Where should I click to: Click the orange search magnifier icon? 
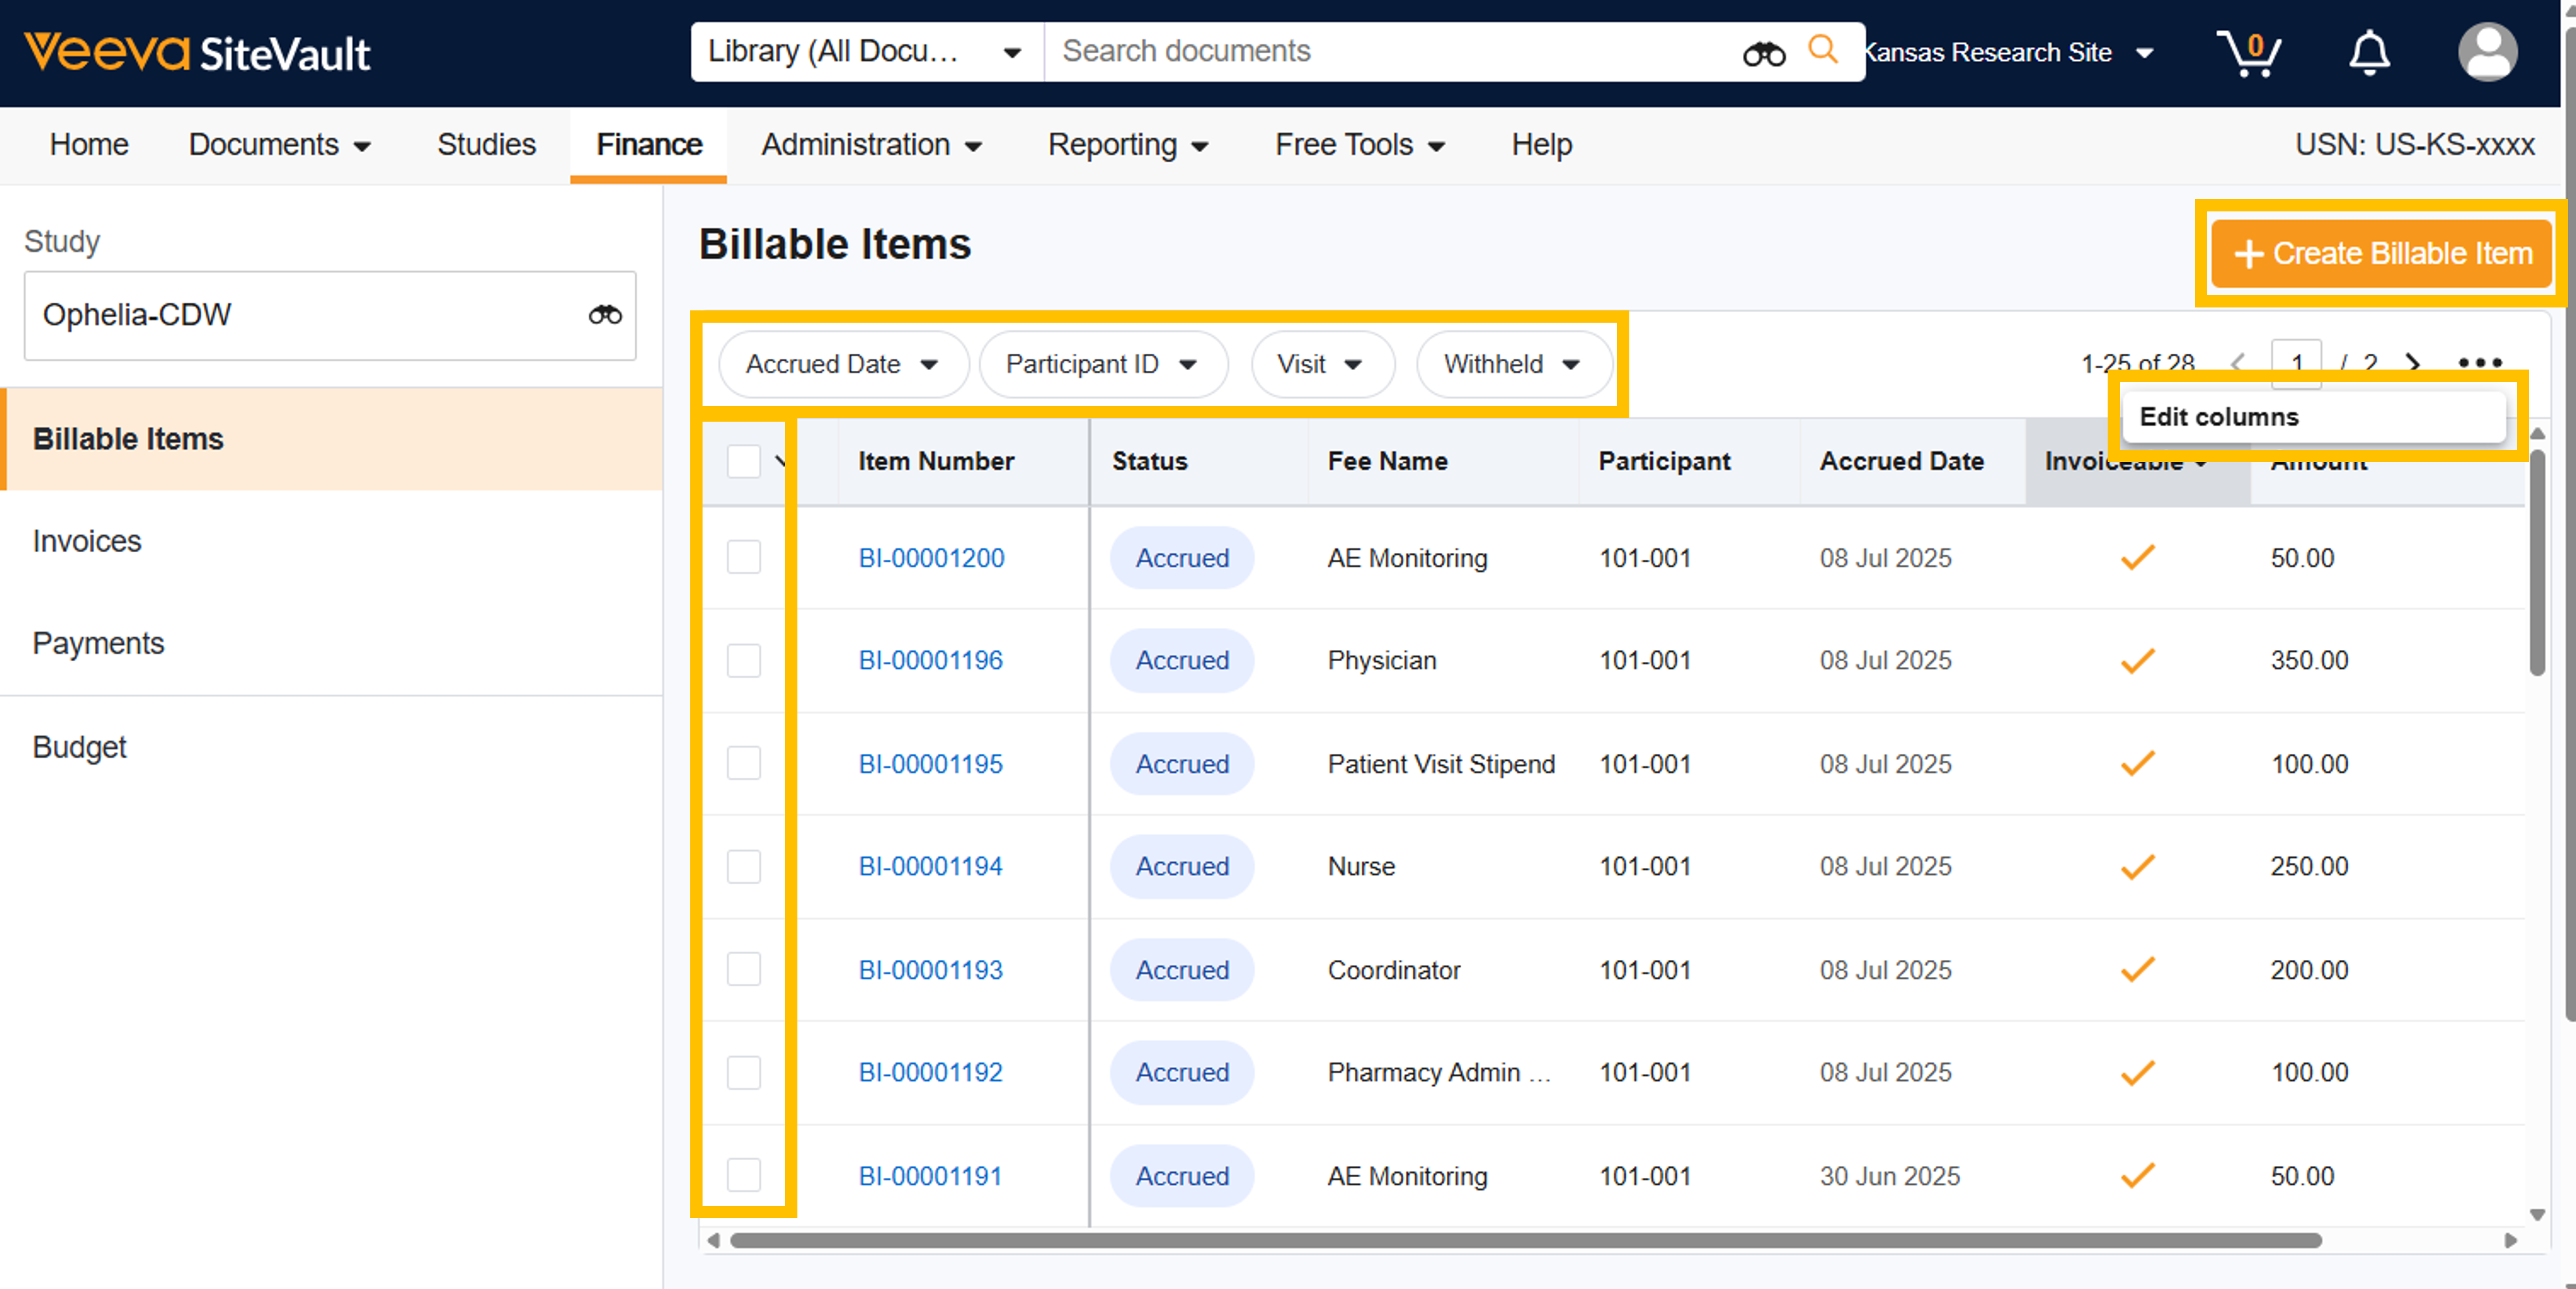[x=1822, y=50]
